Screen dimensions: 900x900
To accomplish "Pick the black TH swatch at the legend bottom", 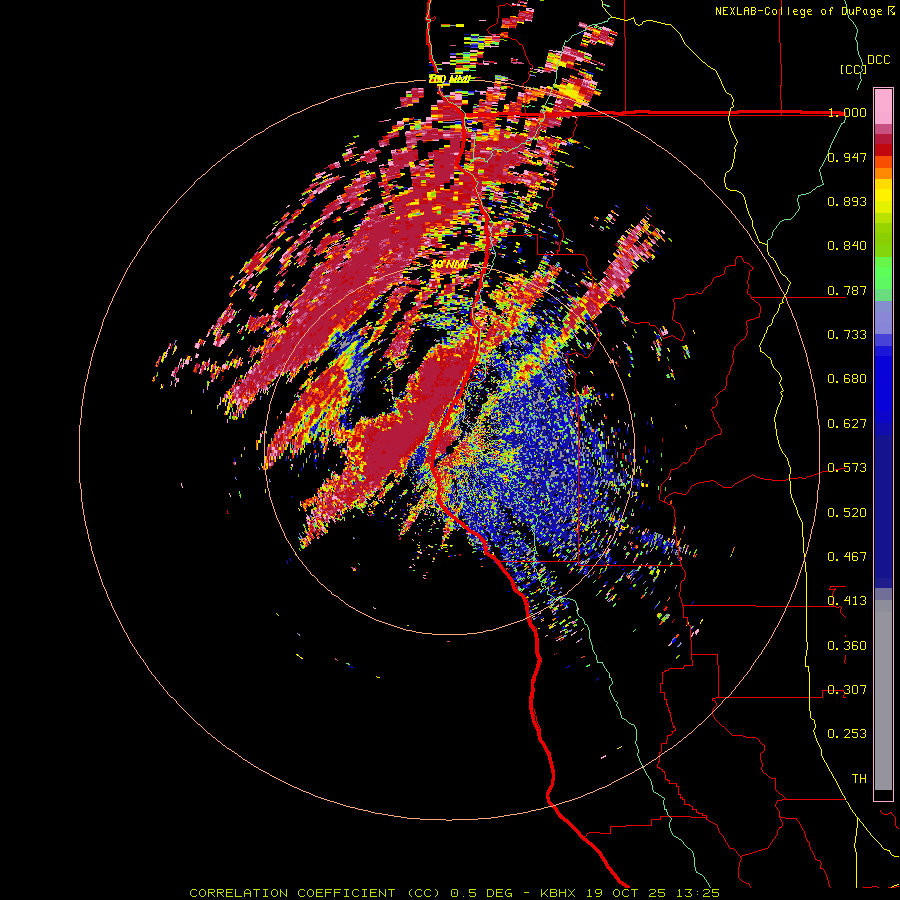I will 883,794.
